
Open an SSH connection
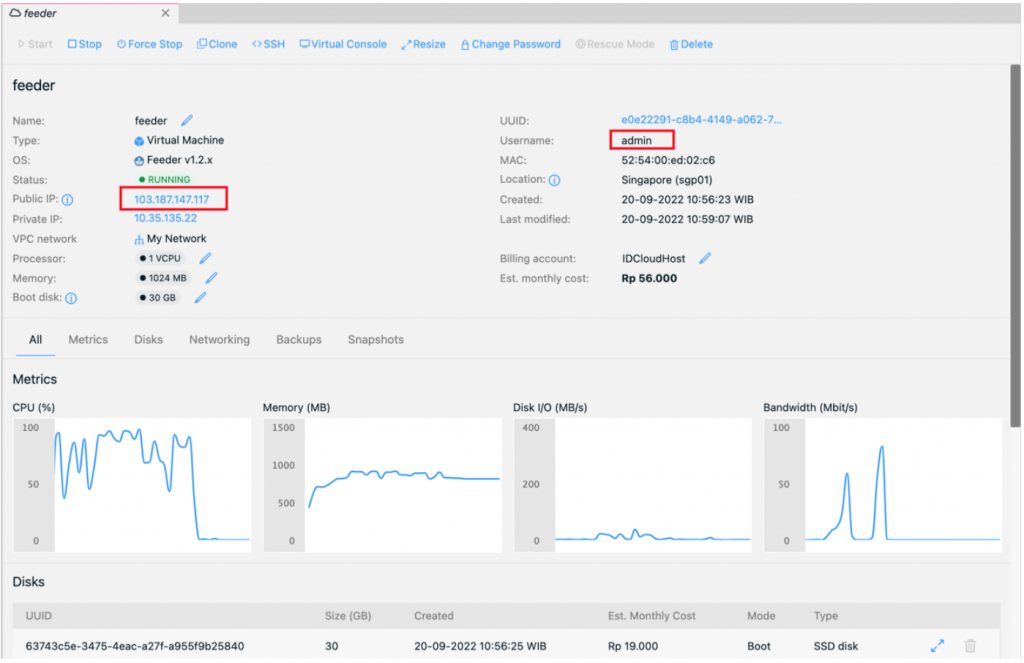[268, 44]
